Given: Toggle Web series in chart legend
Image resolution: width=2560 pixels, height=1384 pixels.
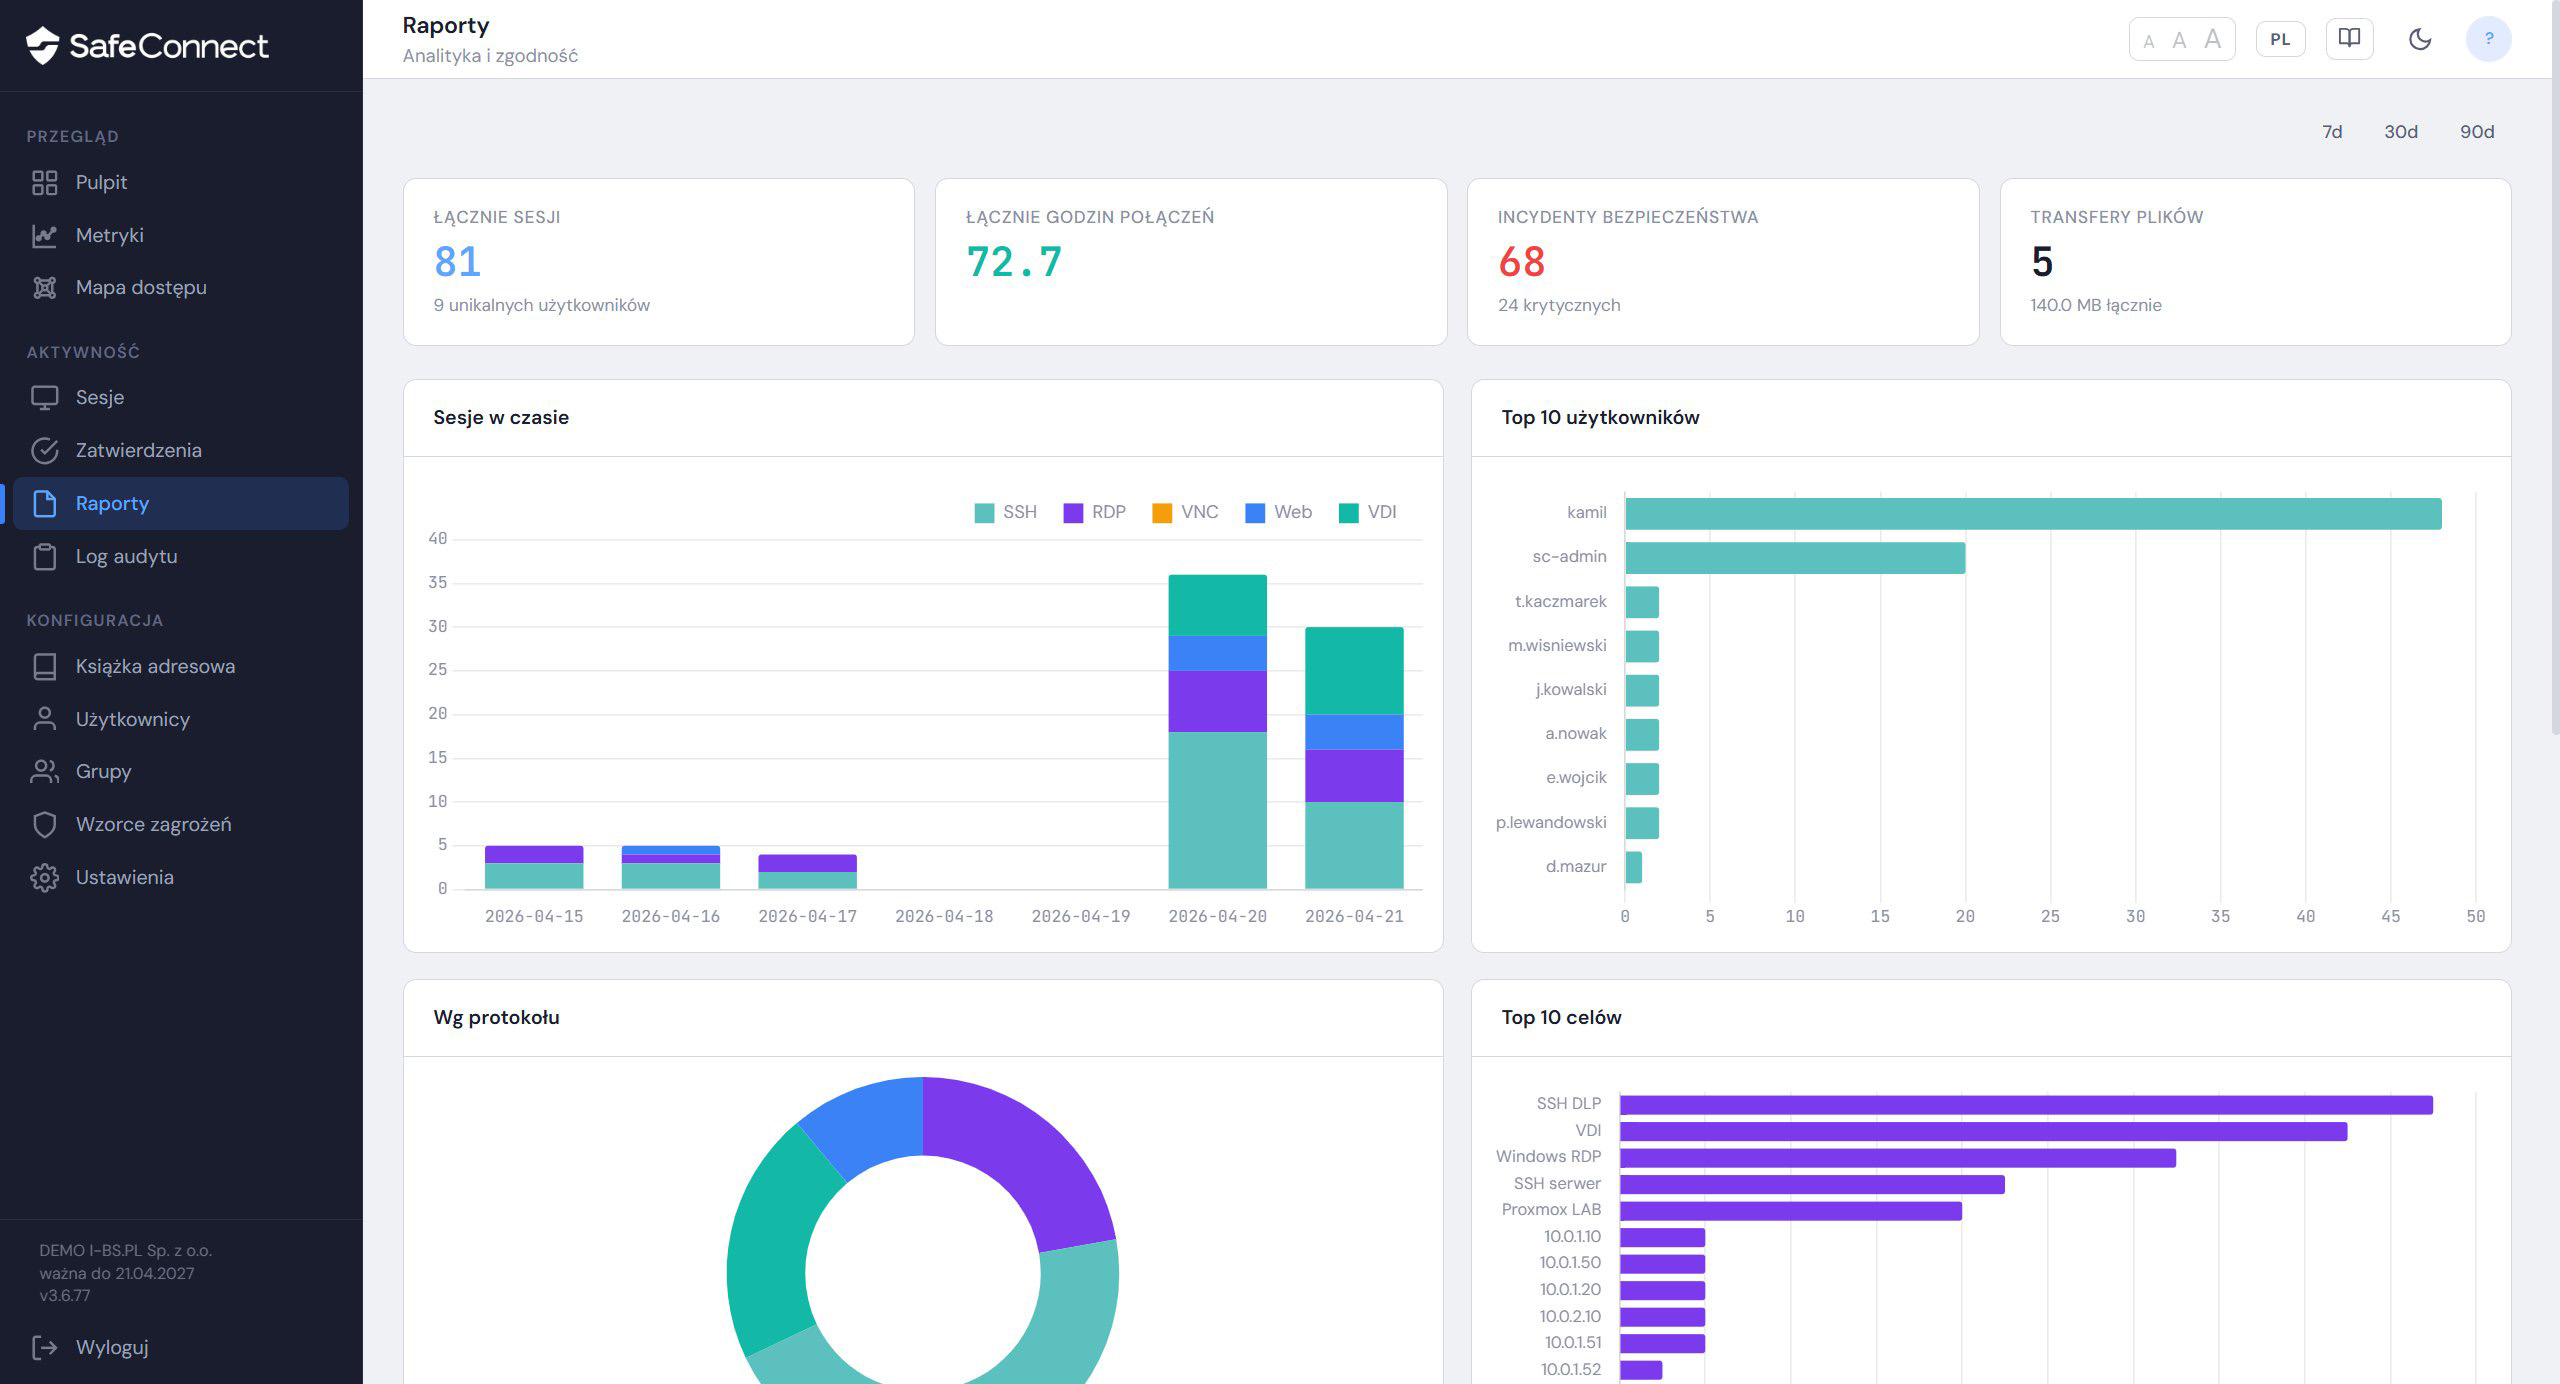Looking at the screenshot, I should [x=1278, y=512].
